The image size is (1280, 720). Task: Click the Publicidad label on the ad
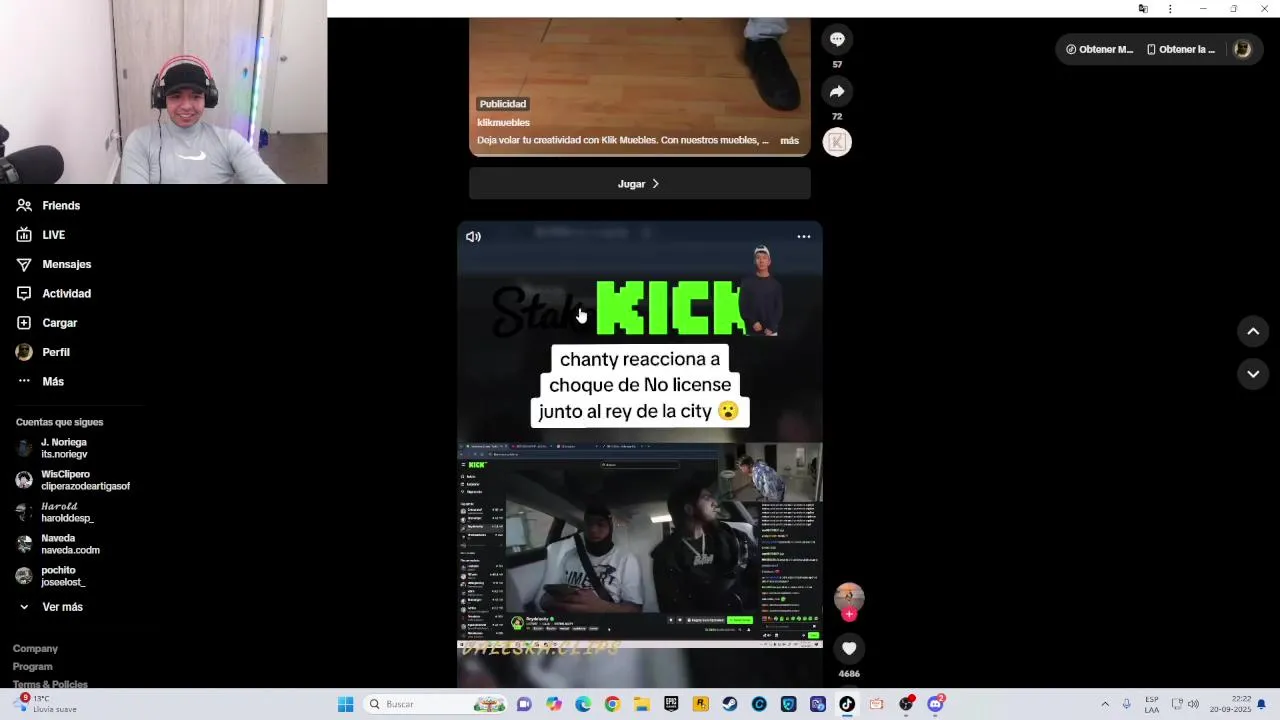pyautogui.click(x=502, y=104)
